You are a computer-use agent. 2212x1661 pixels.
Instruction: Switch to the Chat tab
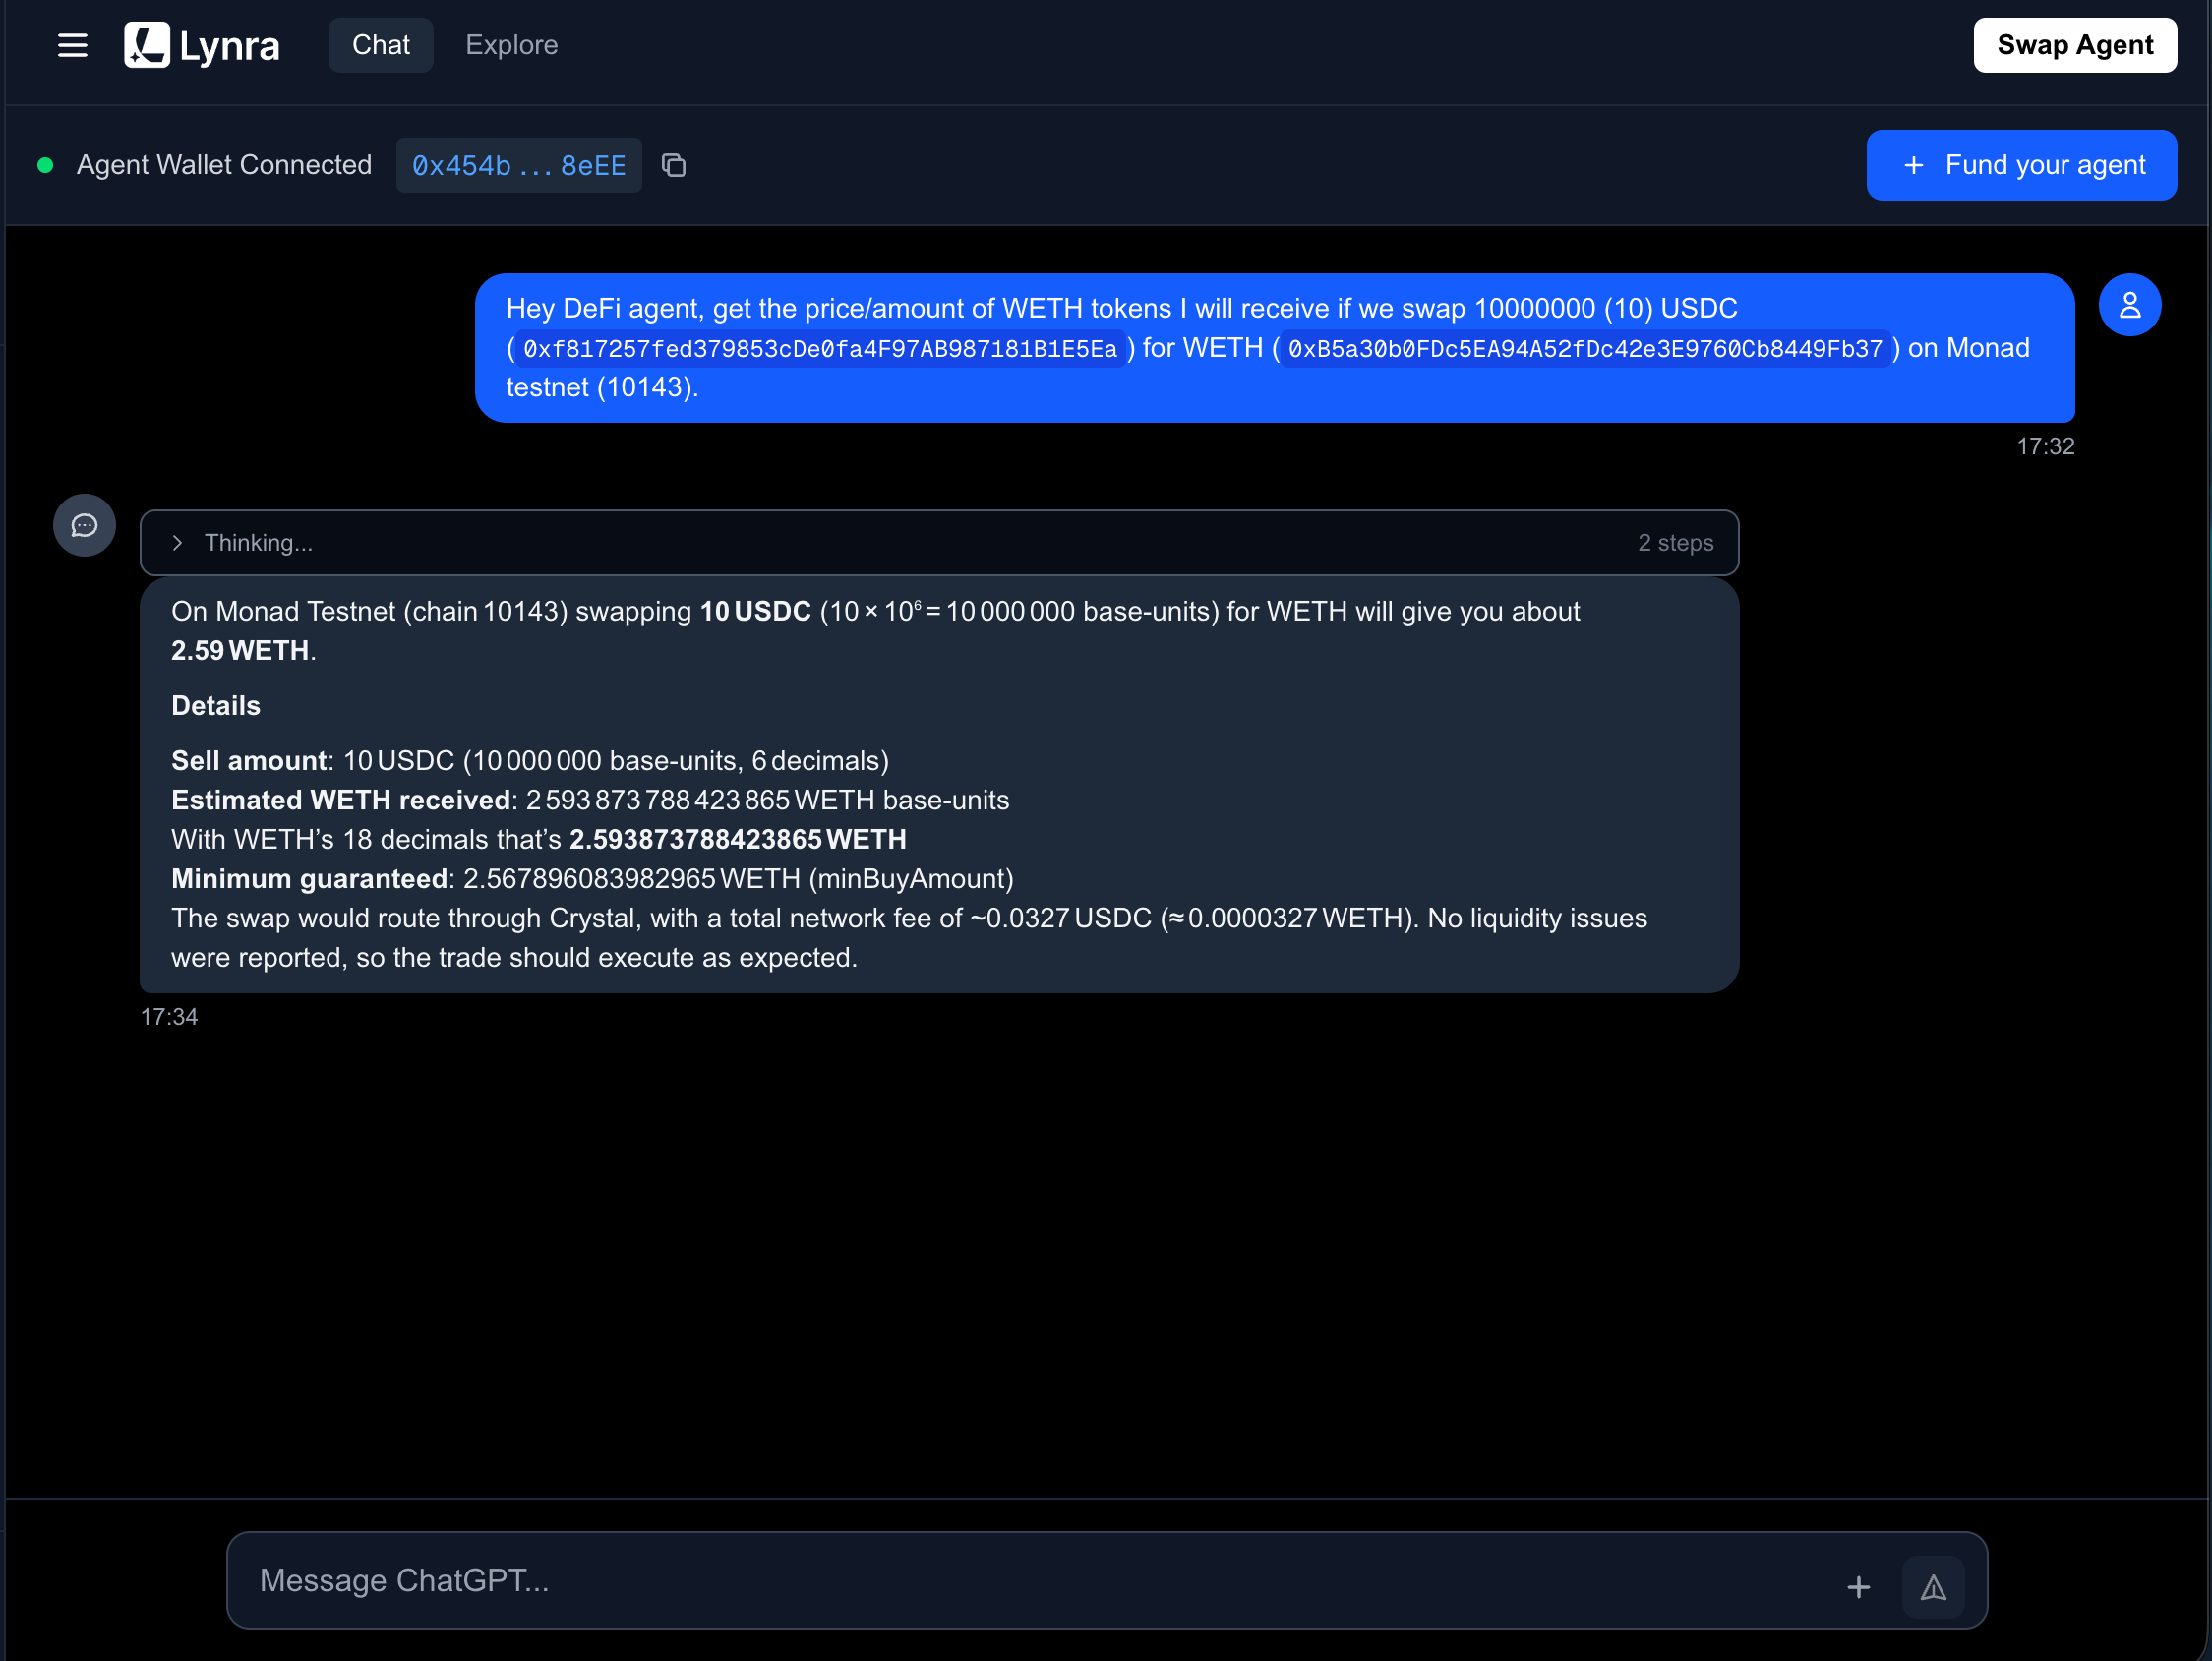(x=381, y=45)
